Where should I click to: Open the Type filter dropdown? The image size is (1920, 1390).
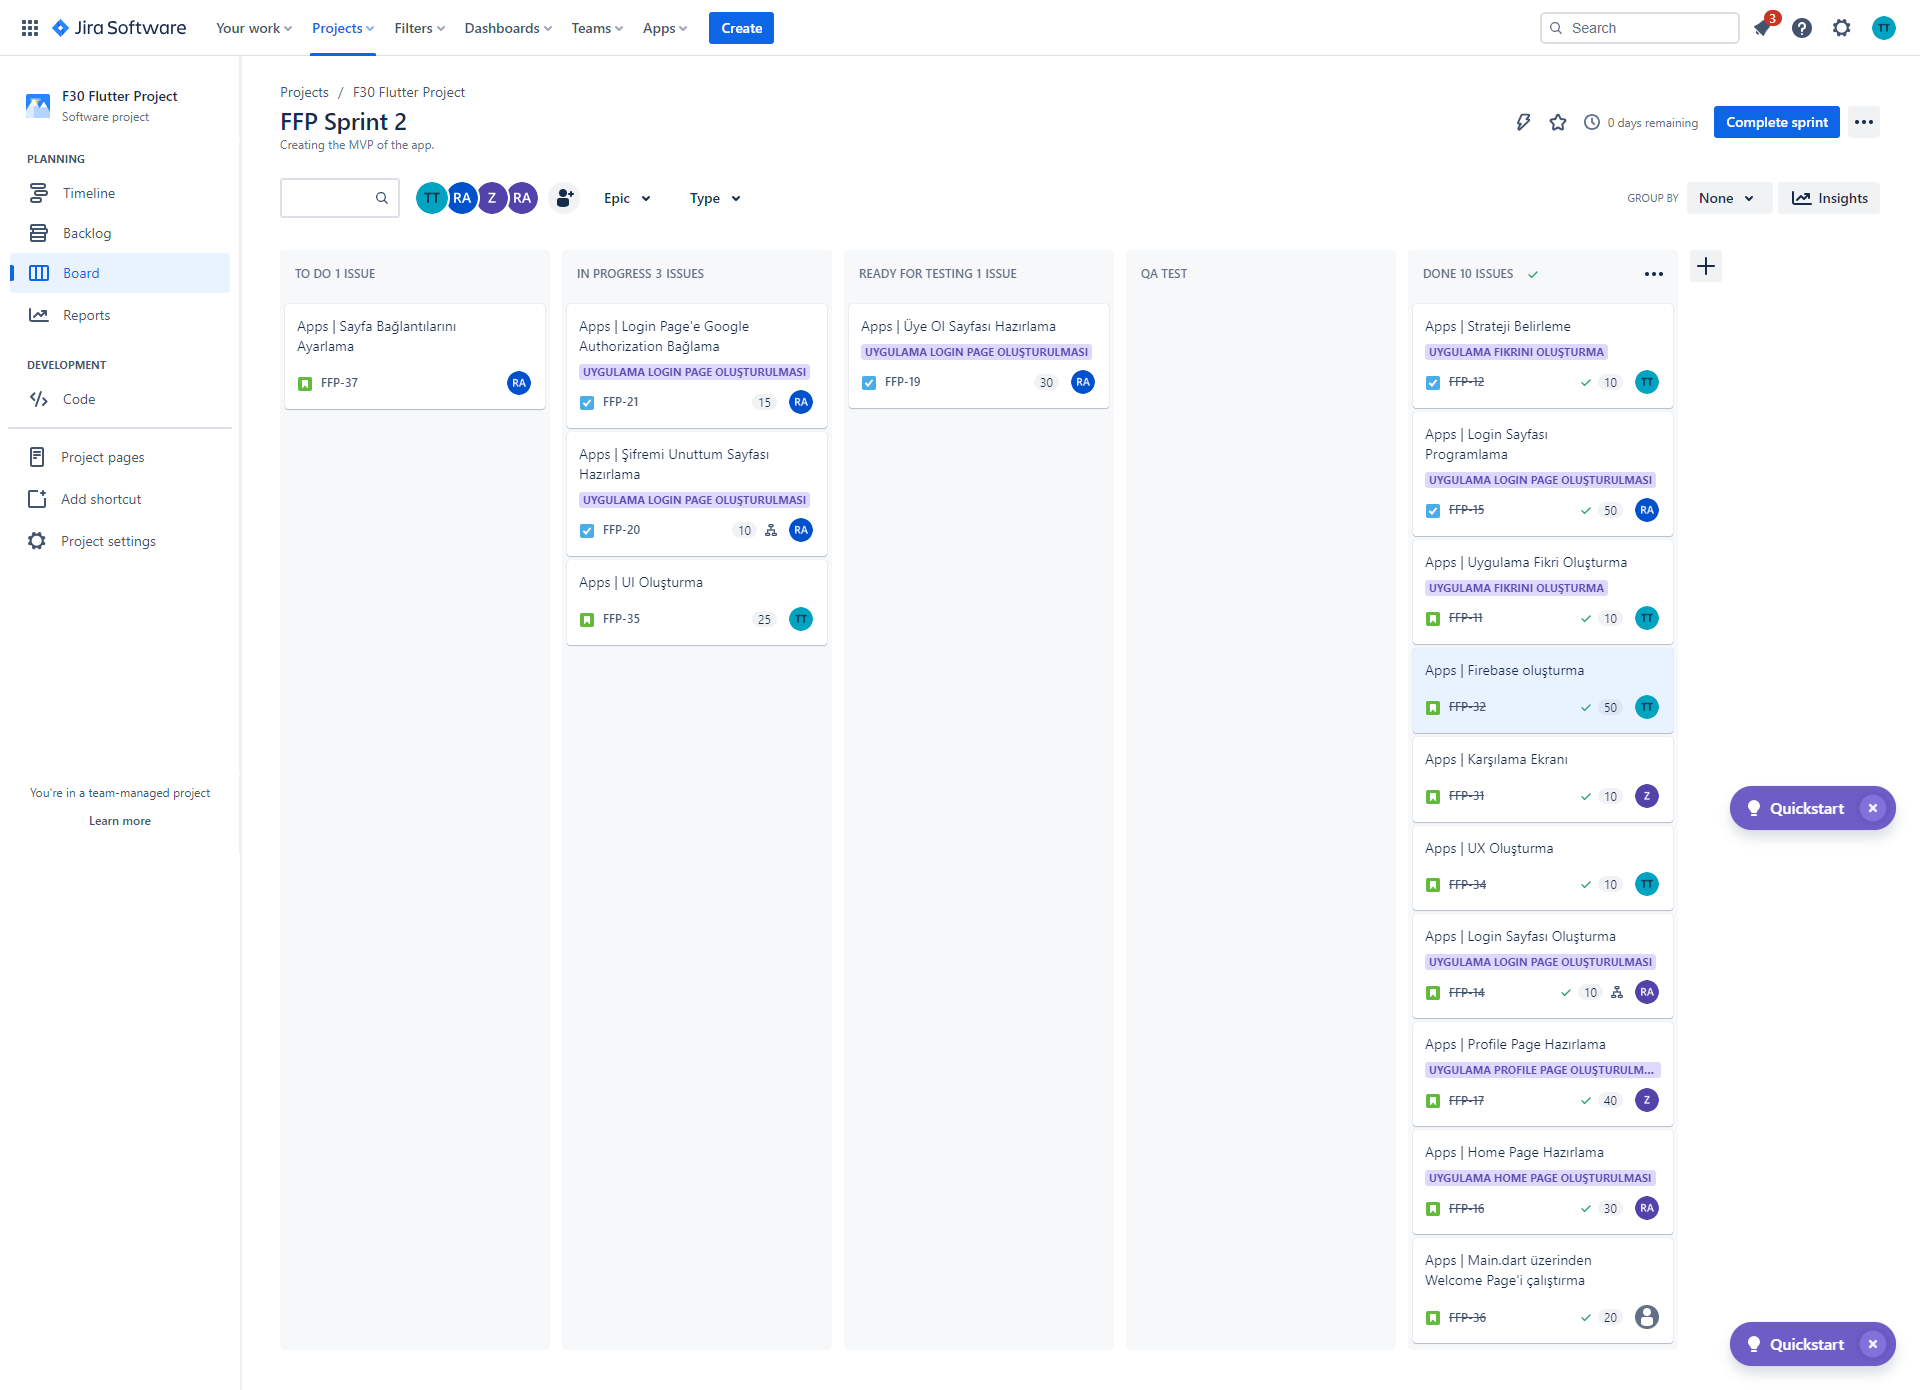713,198
